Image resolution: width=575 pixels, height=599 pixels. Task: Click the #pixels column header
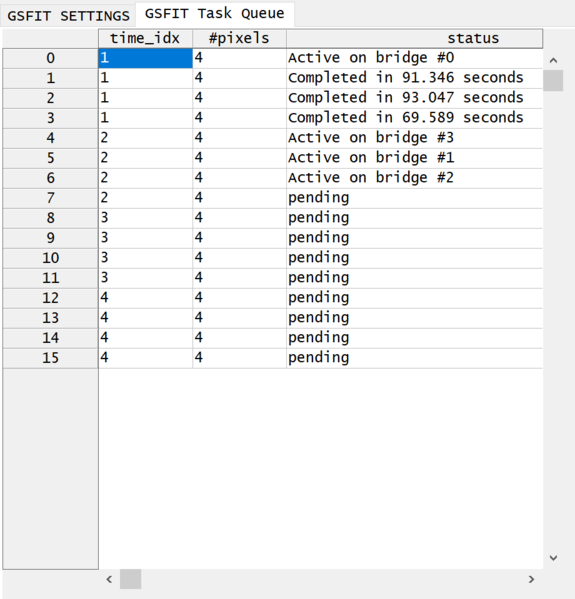pyautogui.click(x=239, y=38)
